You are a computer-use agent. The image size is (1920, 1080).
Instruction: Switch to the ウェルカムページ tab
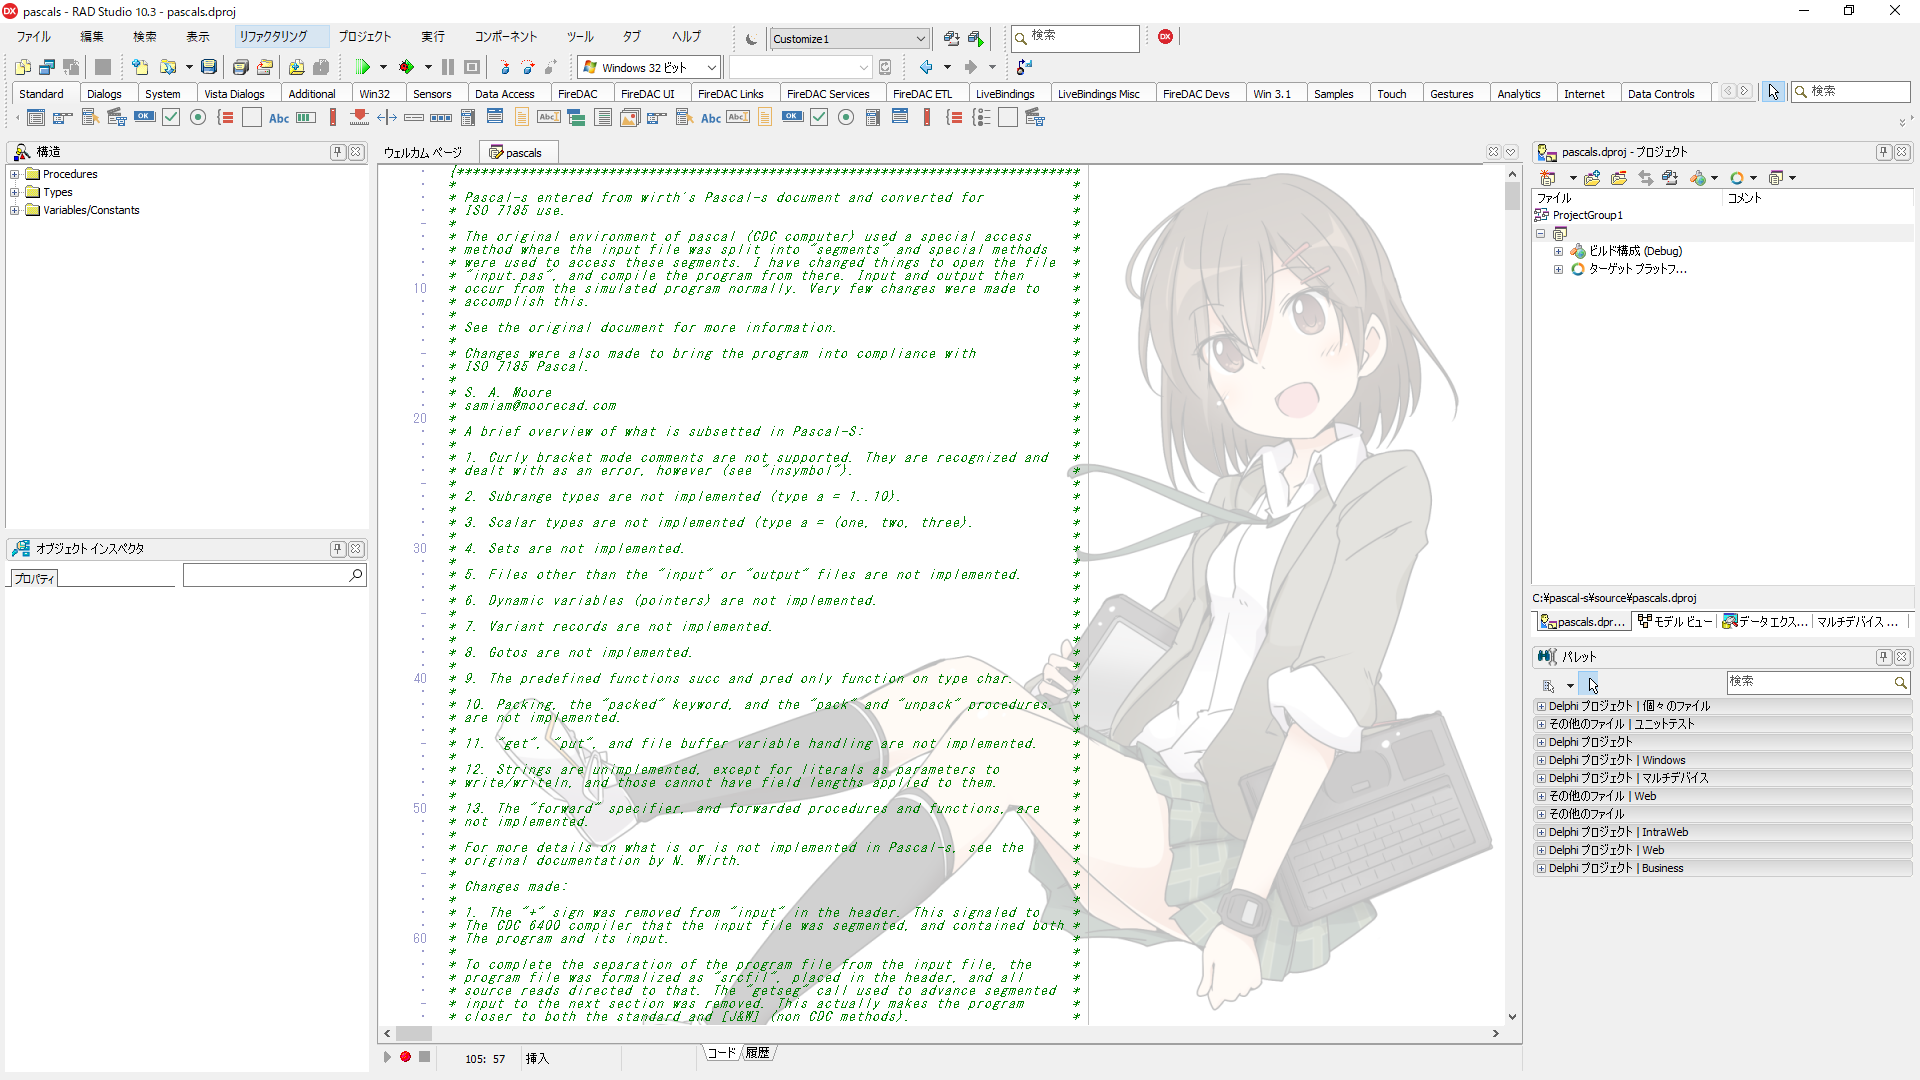[420, 152]
